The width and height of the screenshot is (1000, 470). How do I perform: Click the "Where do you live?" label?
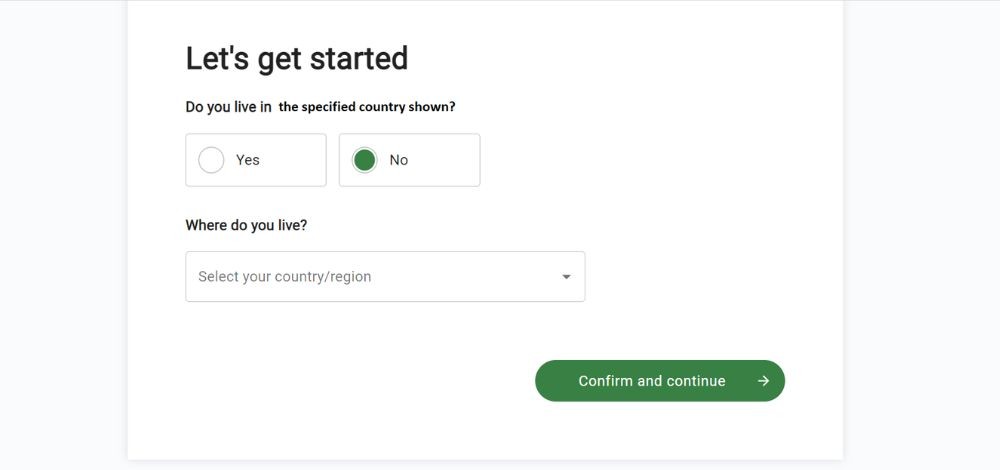tap(246, 225)
